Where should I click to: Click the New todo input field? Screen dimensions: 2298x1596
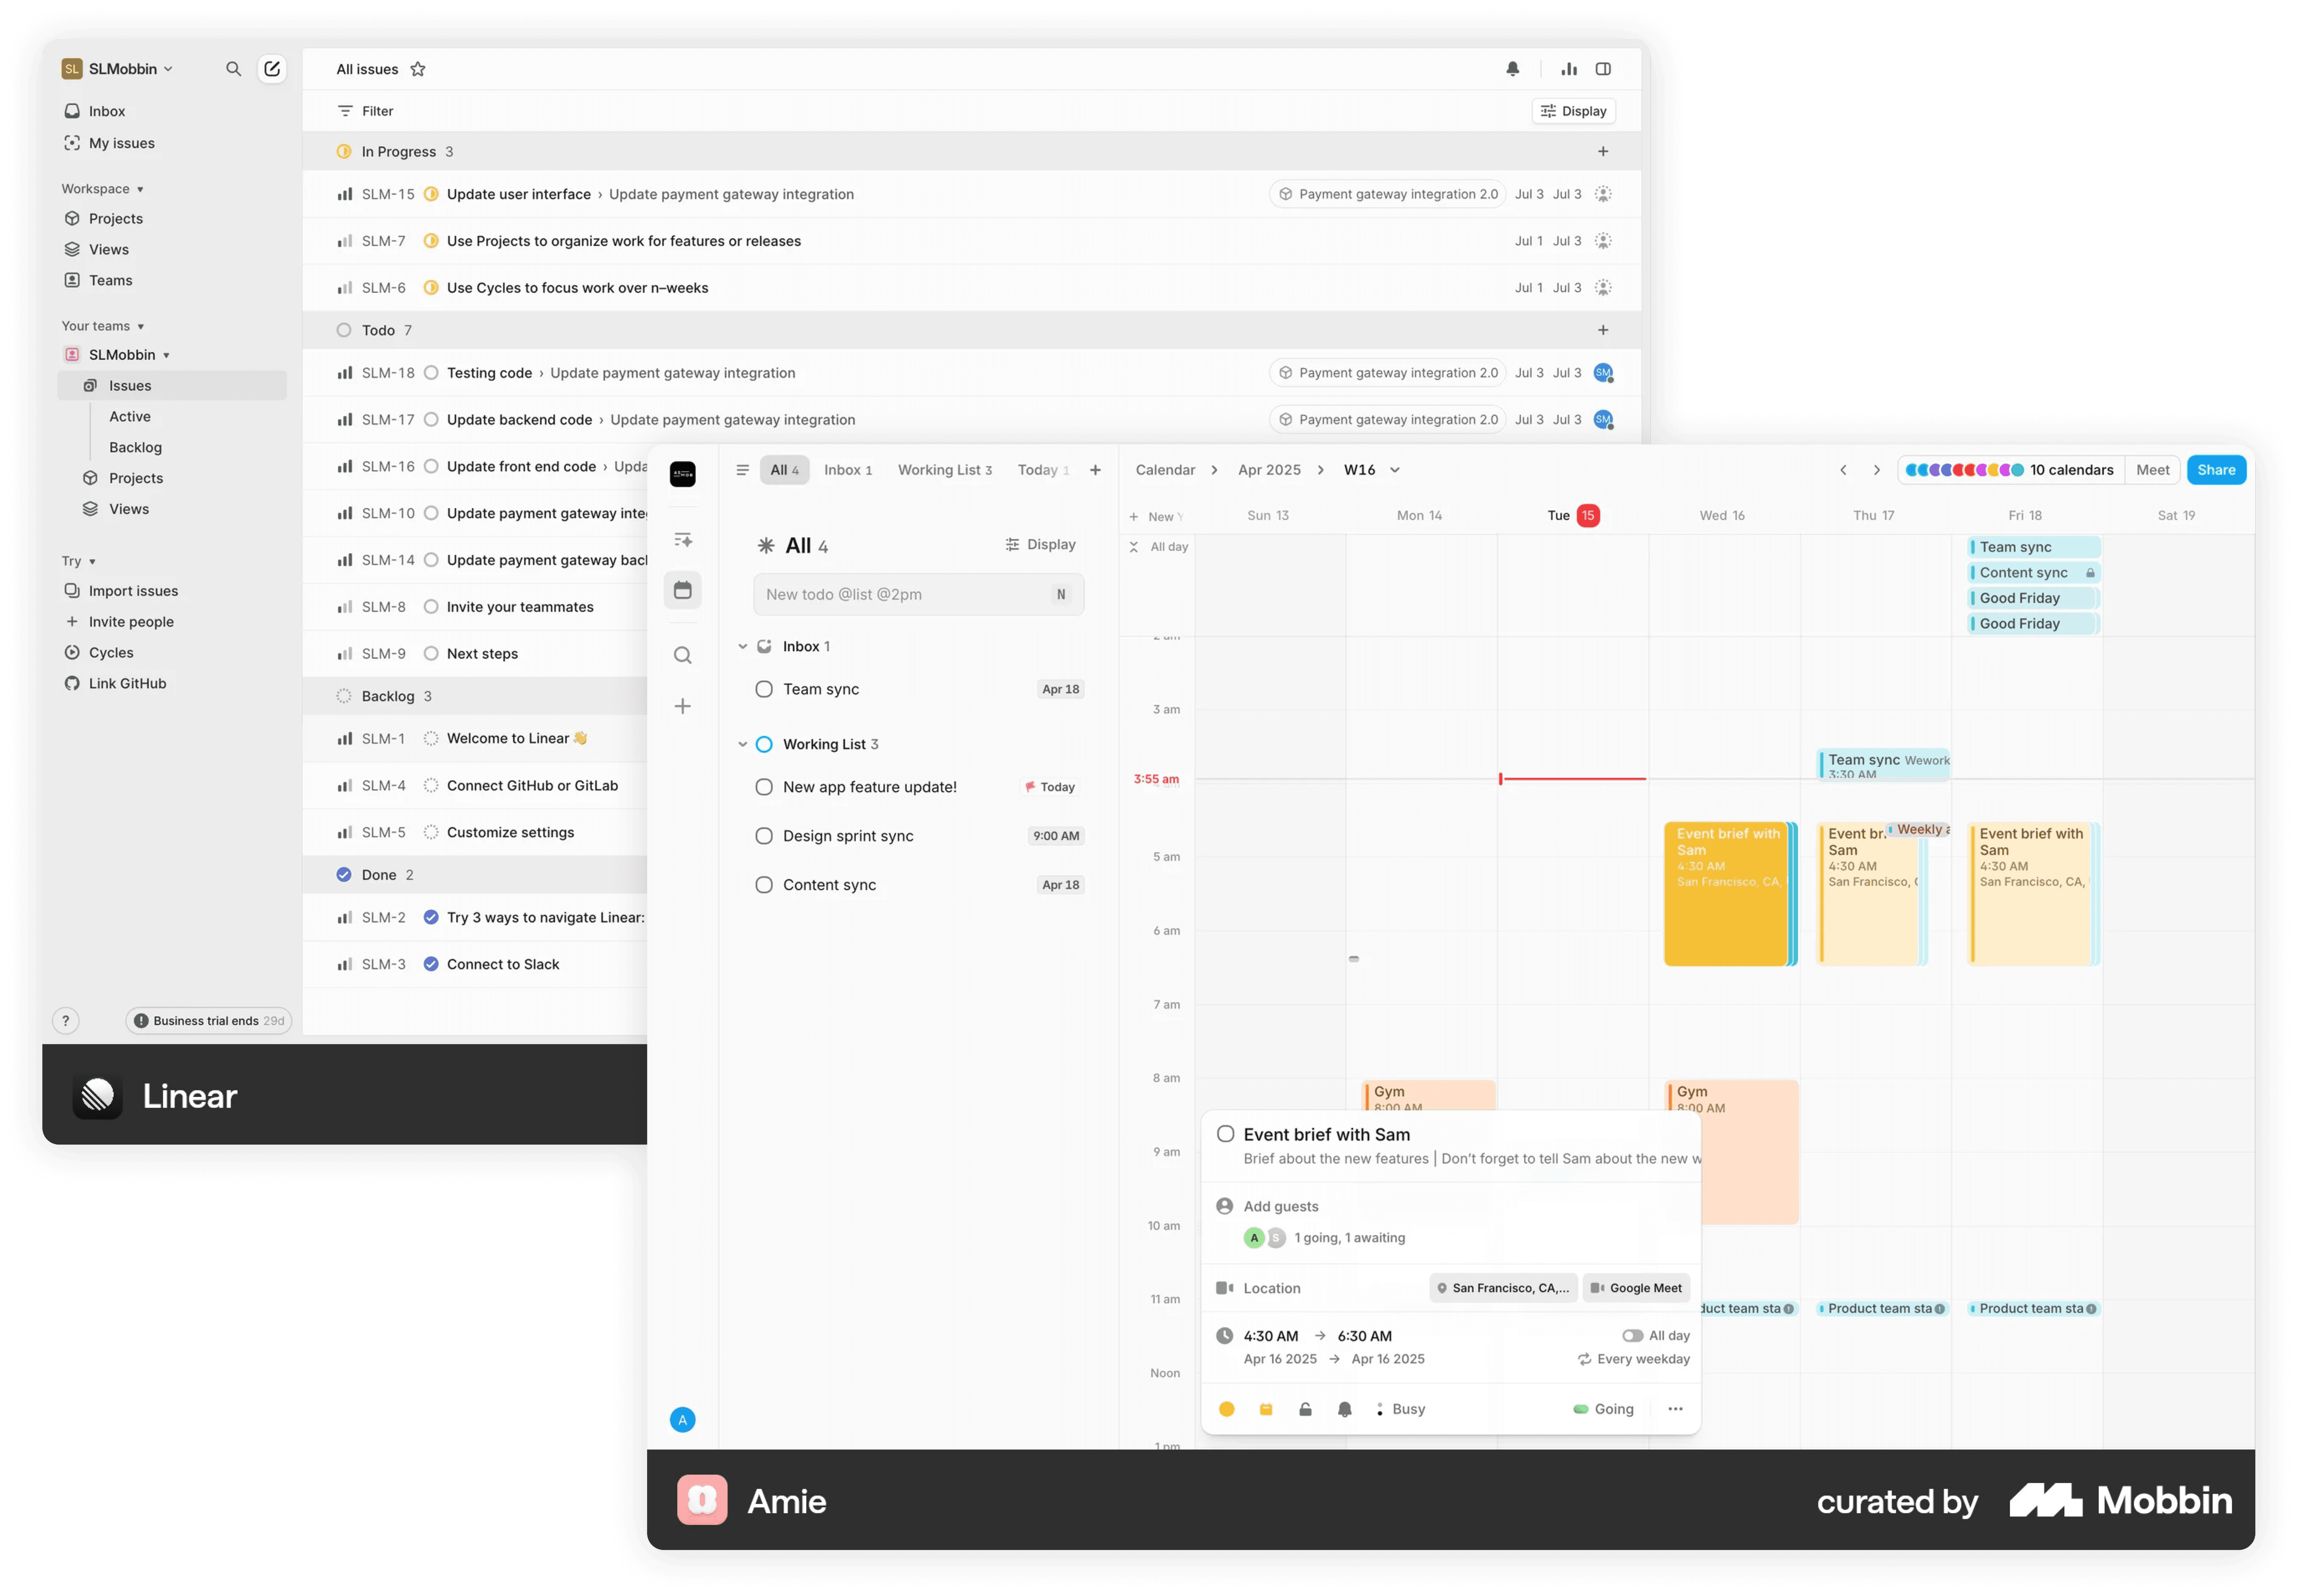(x=900, y=594)
